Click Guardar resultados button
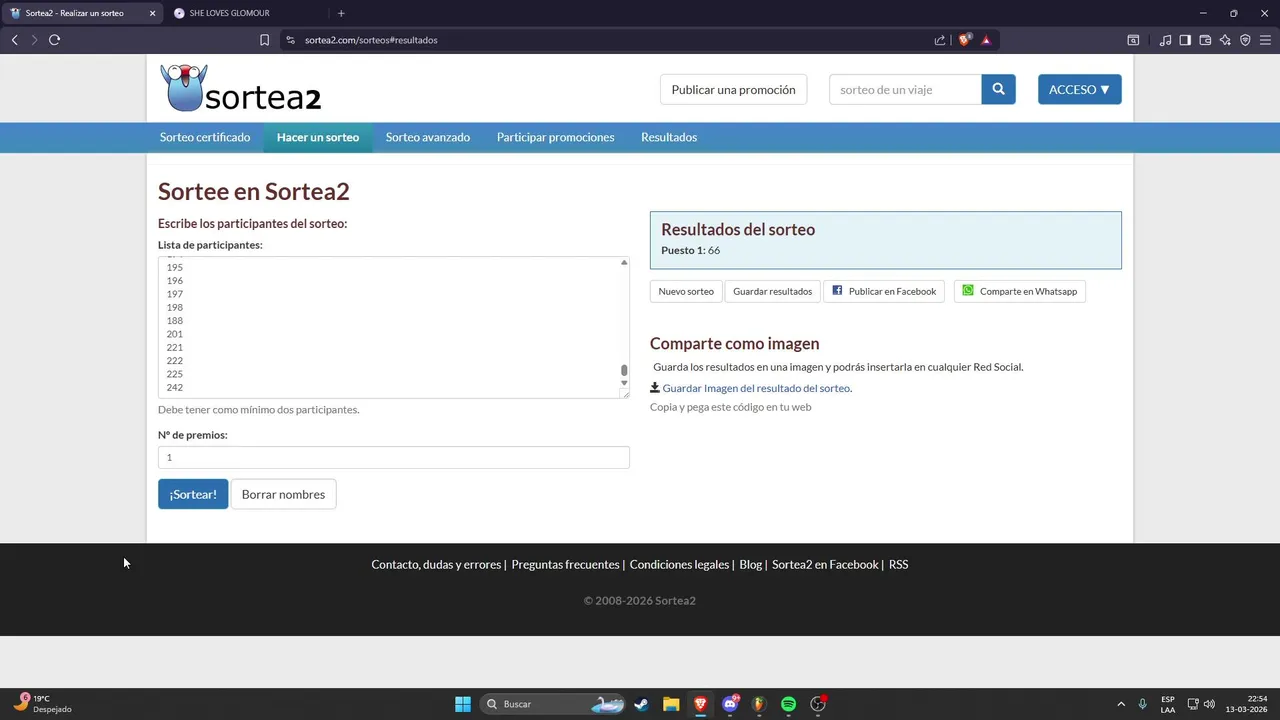 772,291
